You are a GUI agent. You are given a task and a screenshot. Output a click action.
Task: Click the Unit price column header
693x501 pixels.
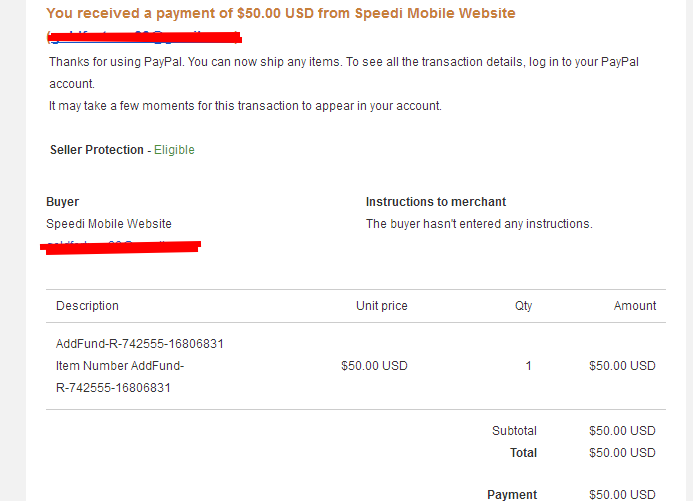[x=382, y=306]
